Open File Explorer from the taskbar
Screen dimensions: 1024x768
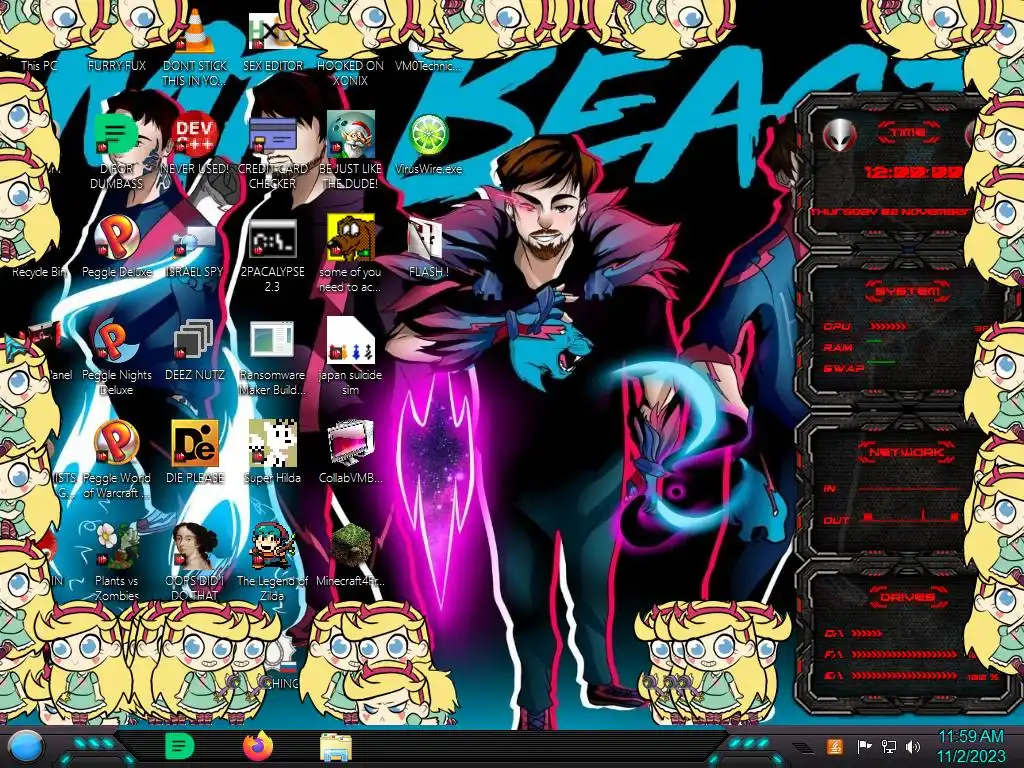click(x=336, y=747)
